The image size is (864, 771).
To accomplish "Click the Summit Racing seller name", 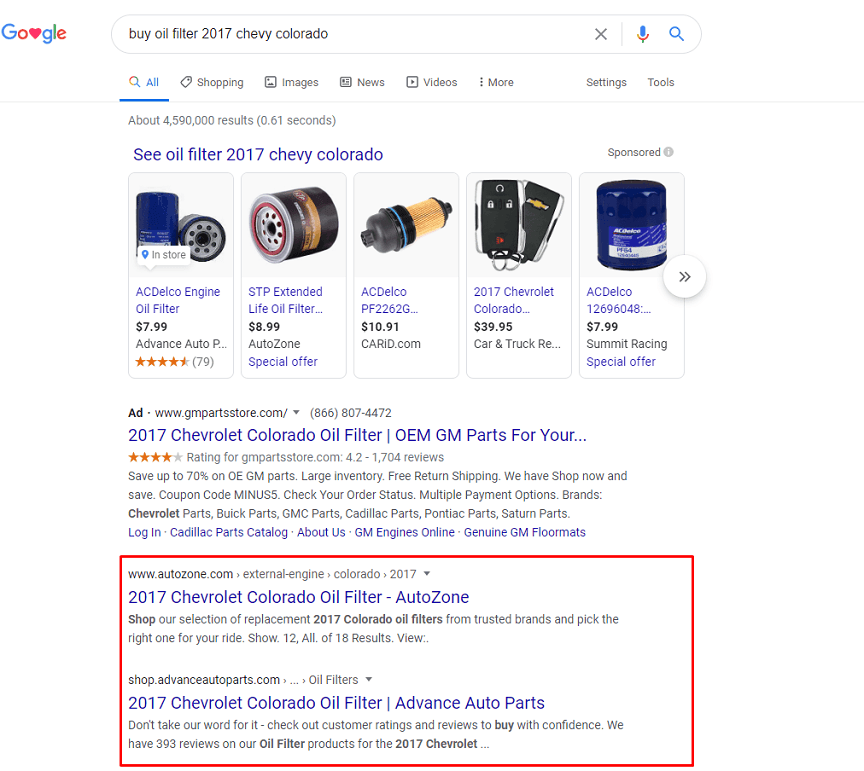I will pyautogui.click(x=627, y=344).
